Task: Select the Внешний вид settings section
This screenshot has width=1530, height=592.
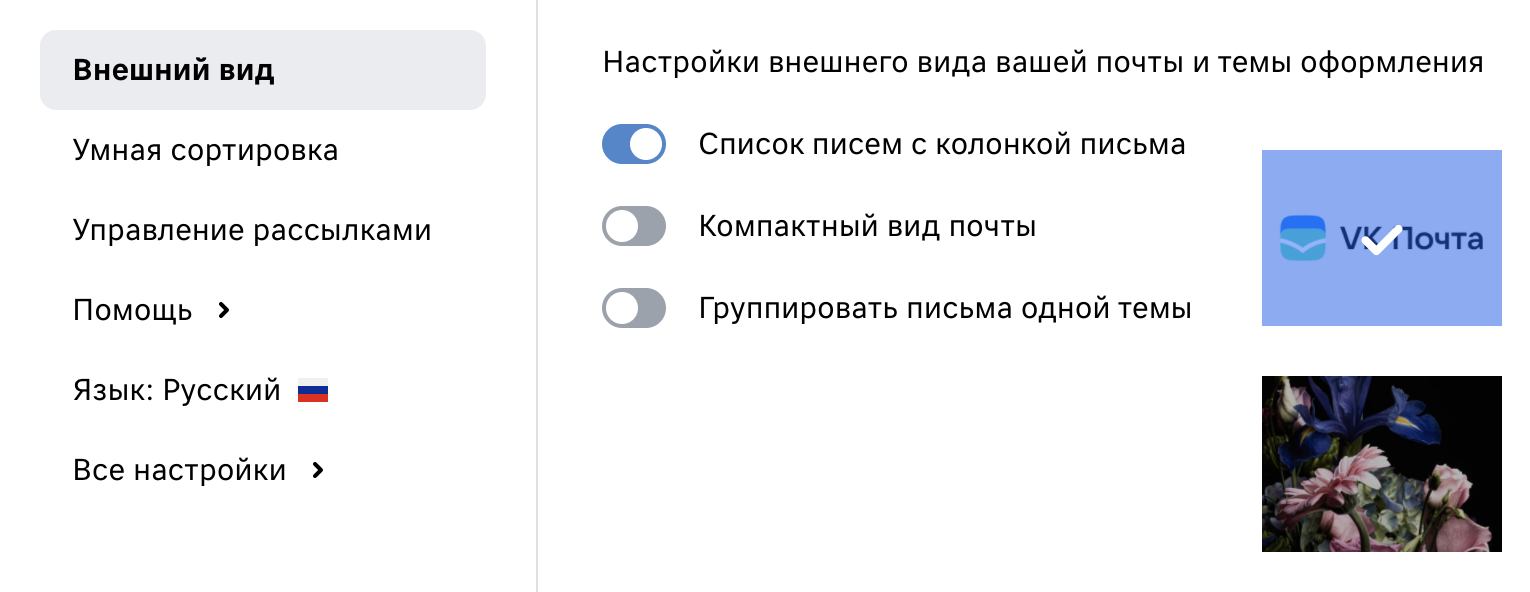Action: click(263, 70)
